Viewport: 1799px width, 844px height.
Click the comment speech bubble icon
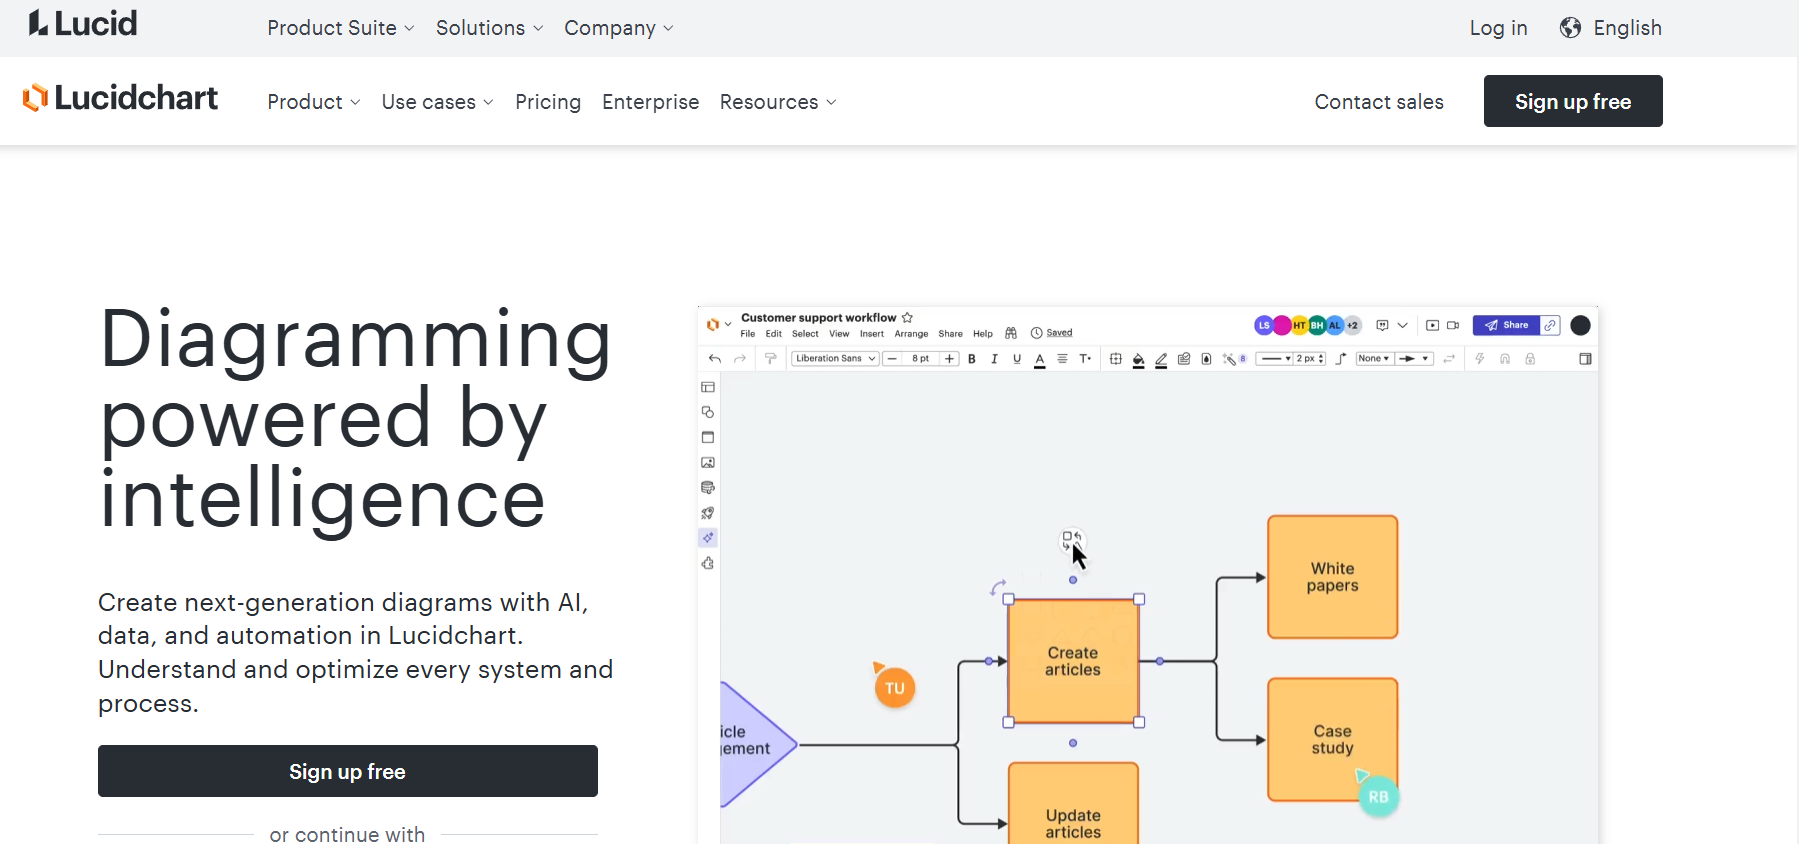pos(1382,325)
